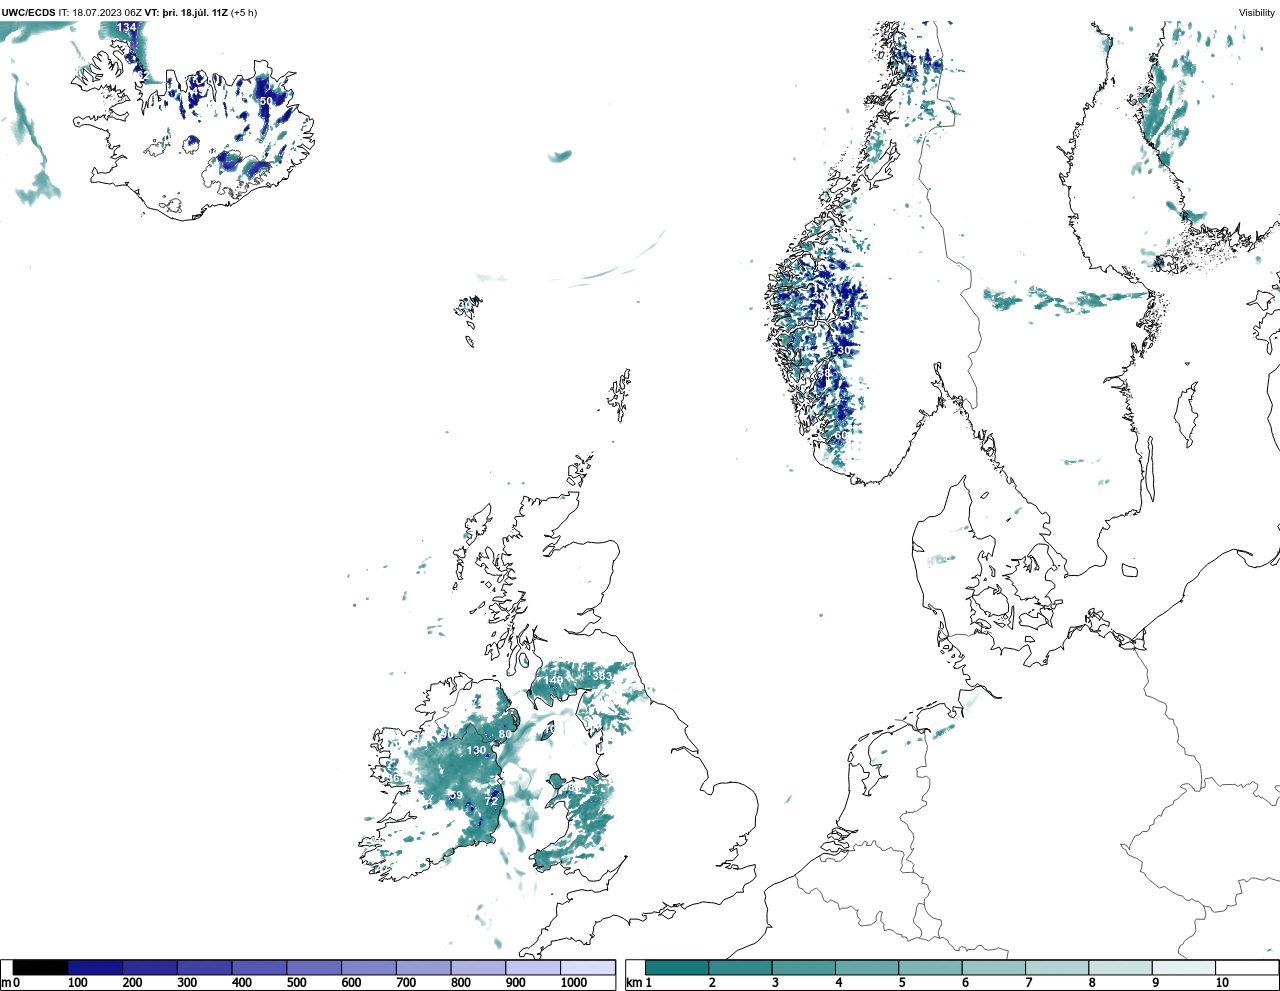Click the 'VT: þri. 18.júl. 11Z' valid time
This screenshot has height=991, width=1280.
pyautogui.click(x=186, y=13)
